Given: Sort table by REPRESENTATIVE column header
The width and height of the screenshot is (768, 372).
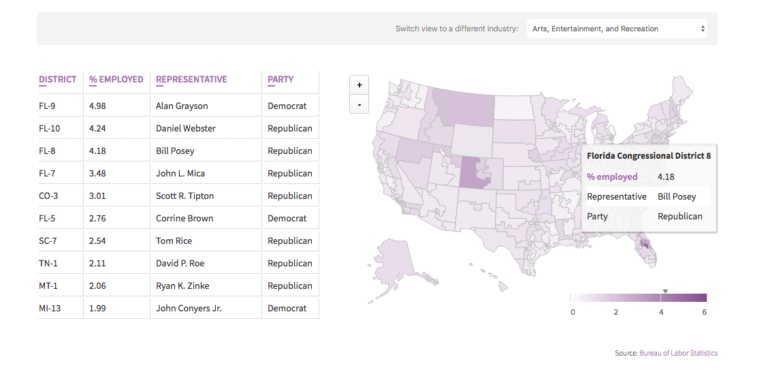Looking at the screenshot, I should click(192, 79).
